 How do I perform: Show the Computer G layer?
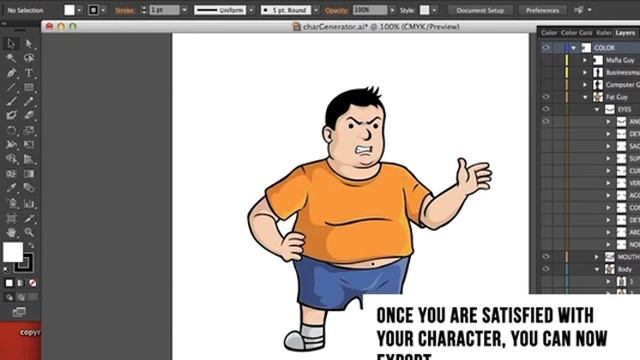[x=546, y=84]
